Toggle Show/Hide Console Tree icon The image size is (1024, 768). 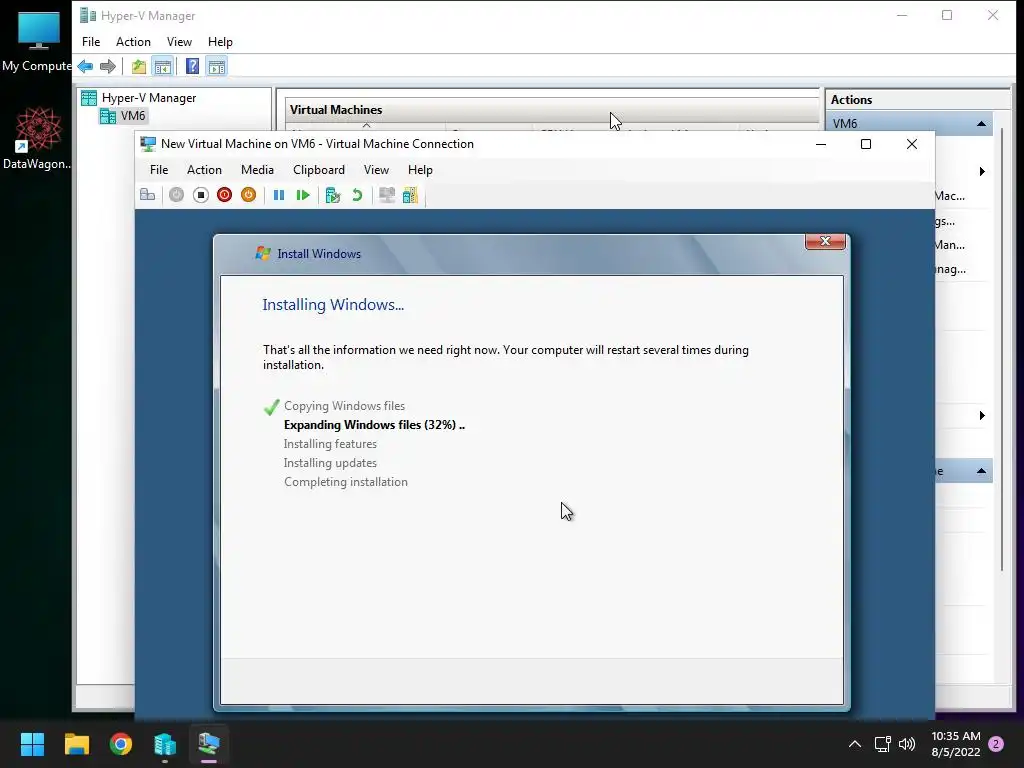163,66
